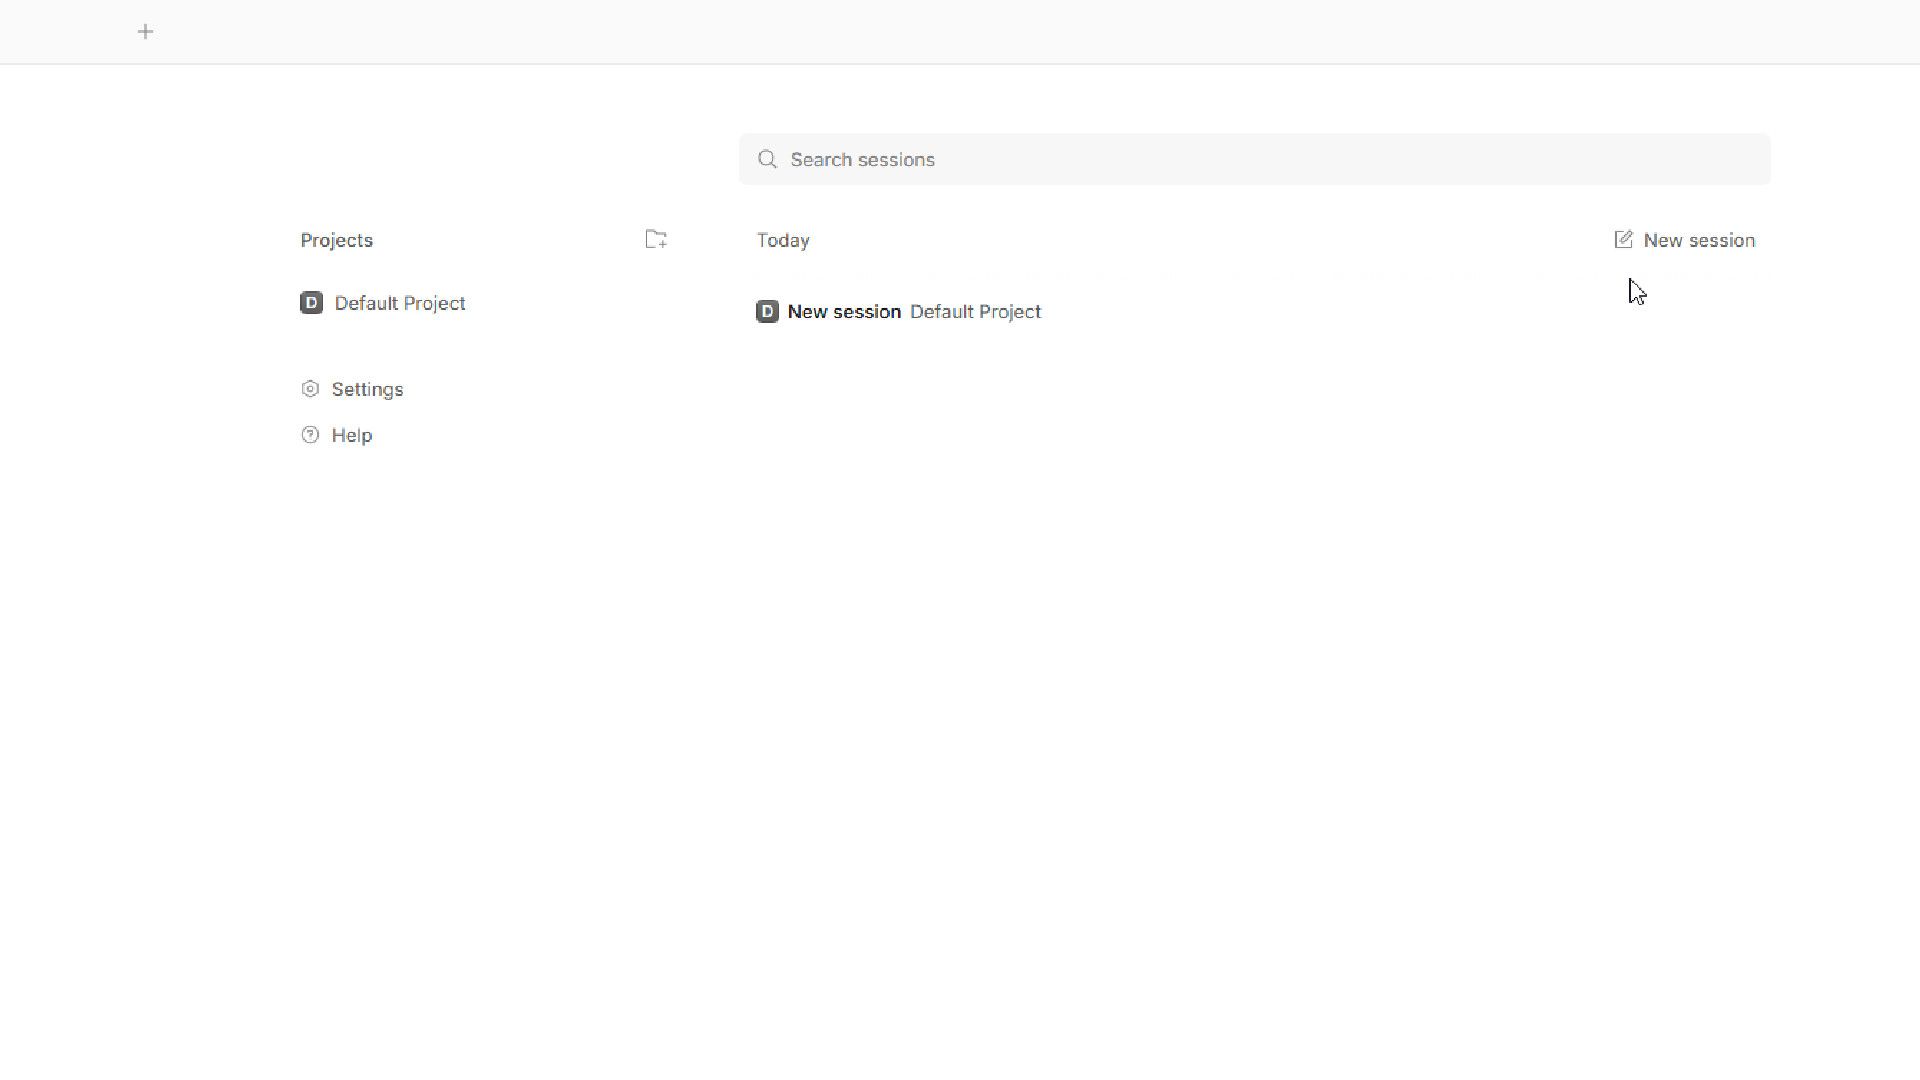The width and height of the screenshot is (1920, 1080).
Task: Open the Help link label
Action: pos(352,435)
